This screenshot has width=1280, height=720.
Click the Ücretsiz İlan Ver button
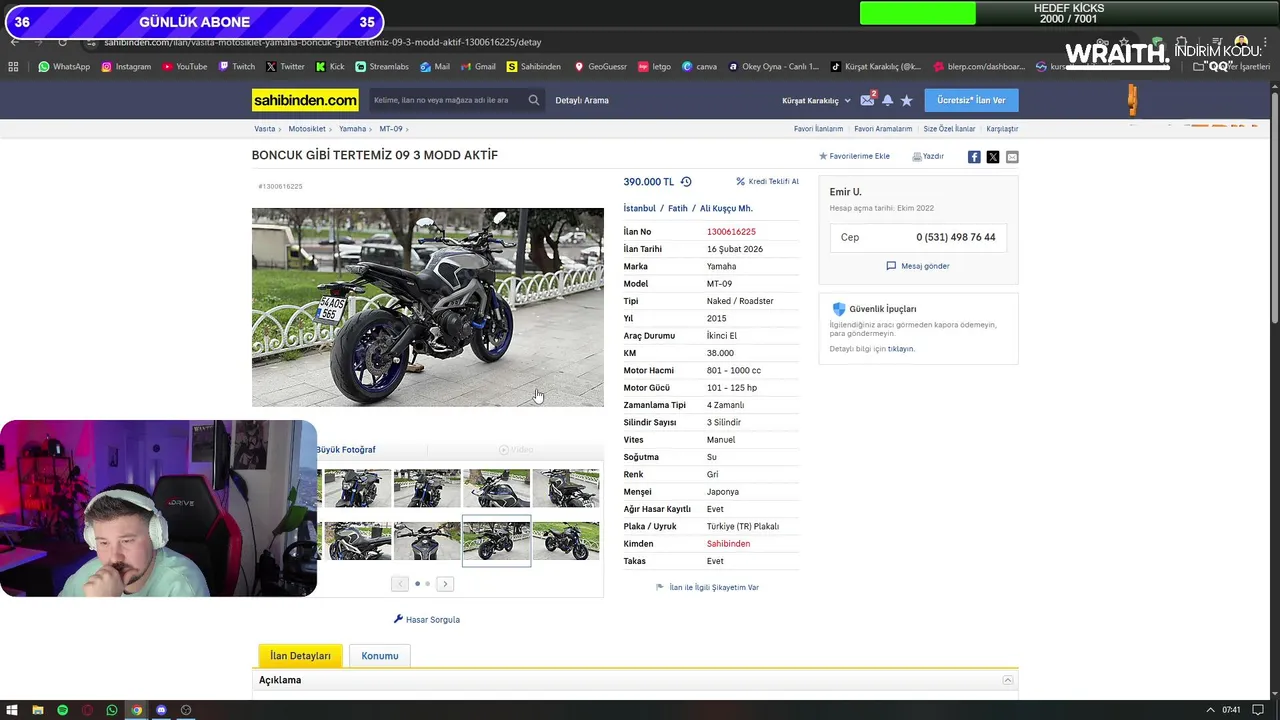pos(971,100)
